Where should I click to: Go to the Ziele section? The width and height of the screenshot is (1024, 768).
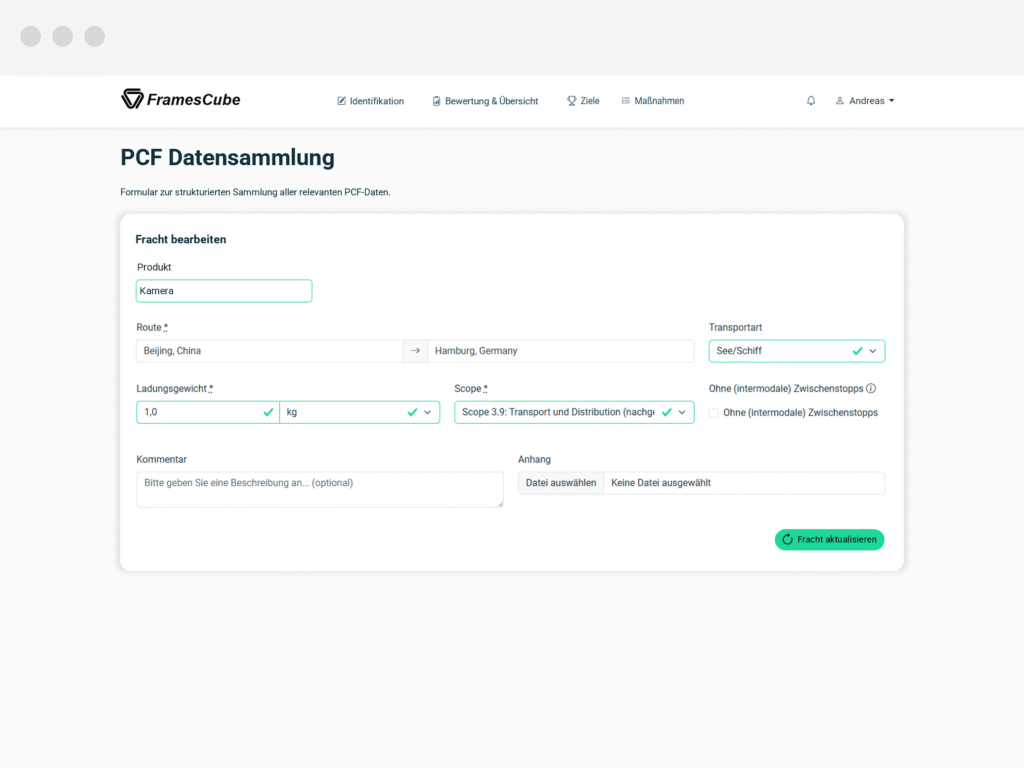[583, 101]
